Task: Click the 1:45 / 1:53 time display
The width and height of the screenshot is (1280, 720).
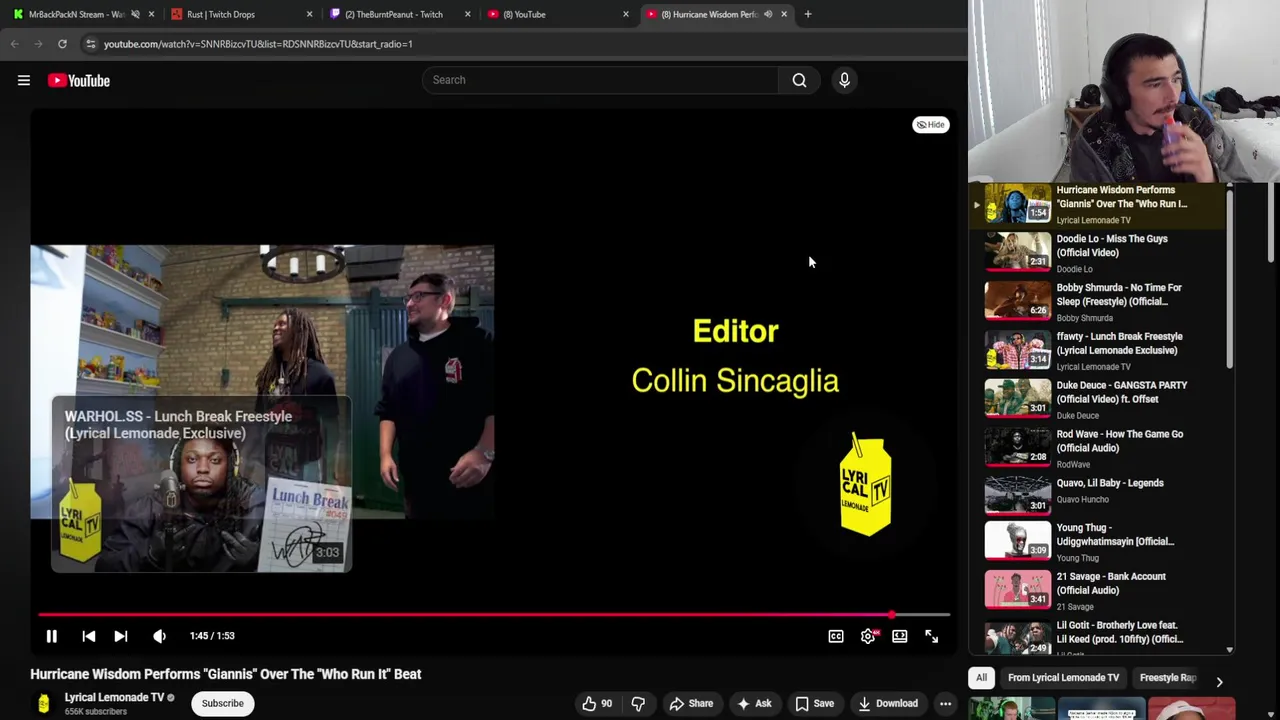Action: point(212,636)
